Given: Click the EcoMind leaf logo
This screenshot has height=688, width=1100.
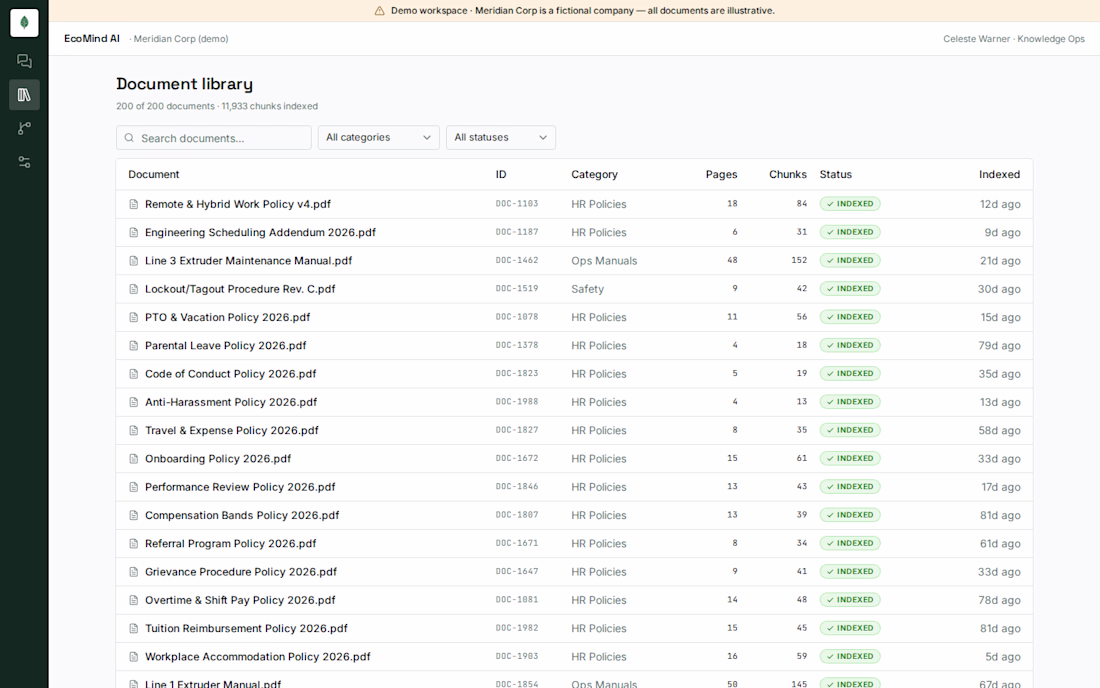Looking at the screenshot, I should click(24, 23).
